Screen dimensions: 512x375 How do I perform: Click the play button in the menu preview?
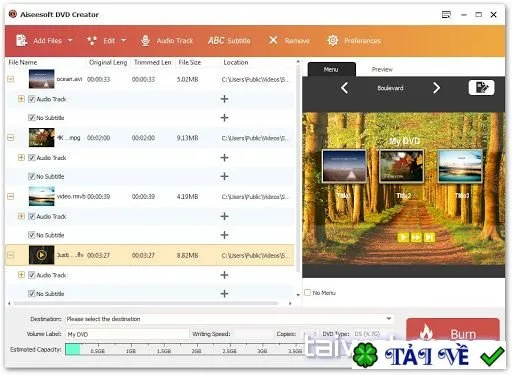click(x=403, y=237)
